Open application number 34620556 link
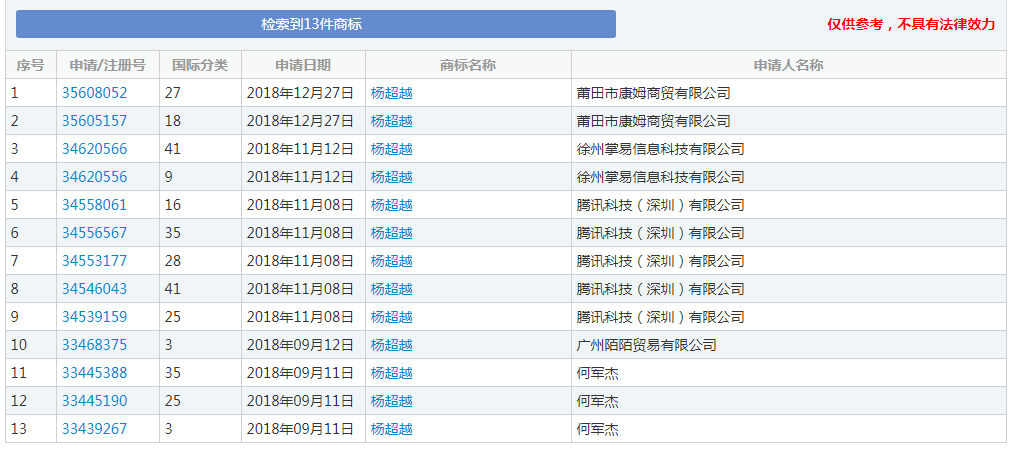Screen dimensions: 1012x450 tap(95, 177)
